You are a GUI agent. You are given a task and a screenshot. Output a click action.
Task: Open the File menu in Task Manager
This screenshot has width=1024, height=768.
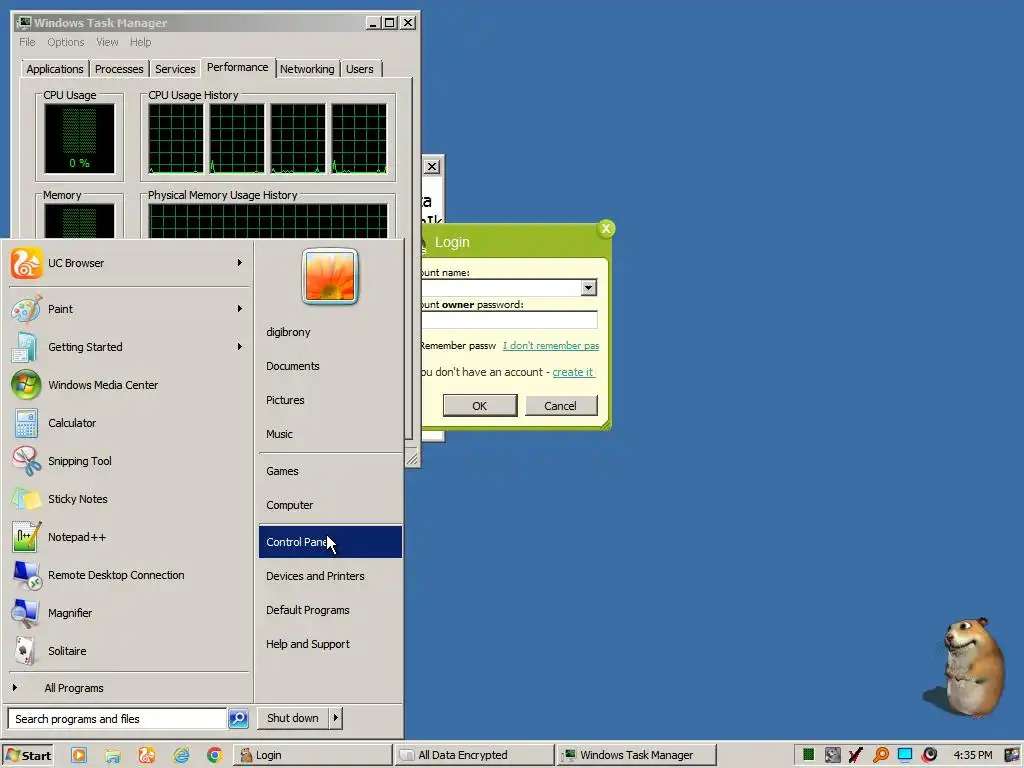27,42
